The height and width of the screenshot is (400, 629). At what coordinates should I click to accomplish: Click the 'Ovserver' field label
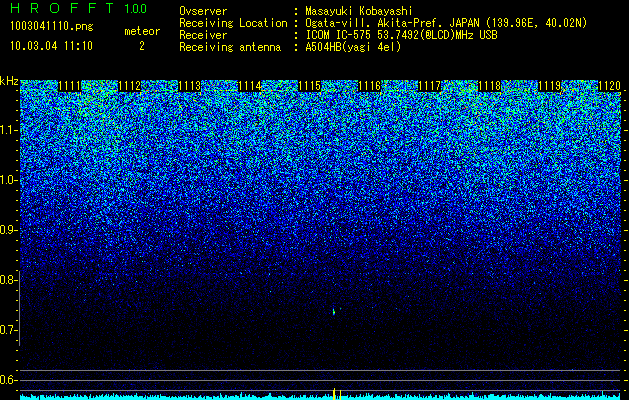coord(203,11)
